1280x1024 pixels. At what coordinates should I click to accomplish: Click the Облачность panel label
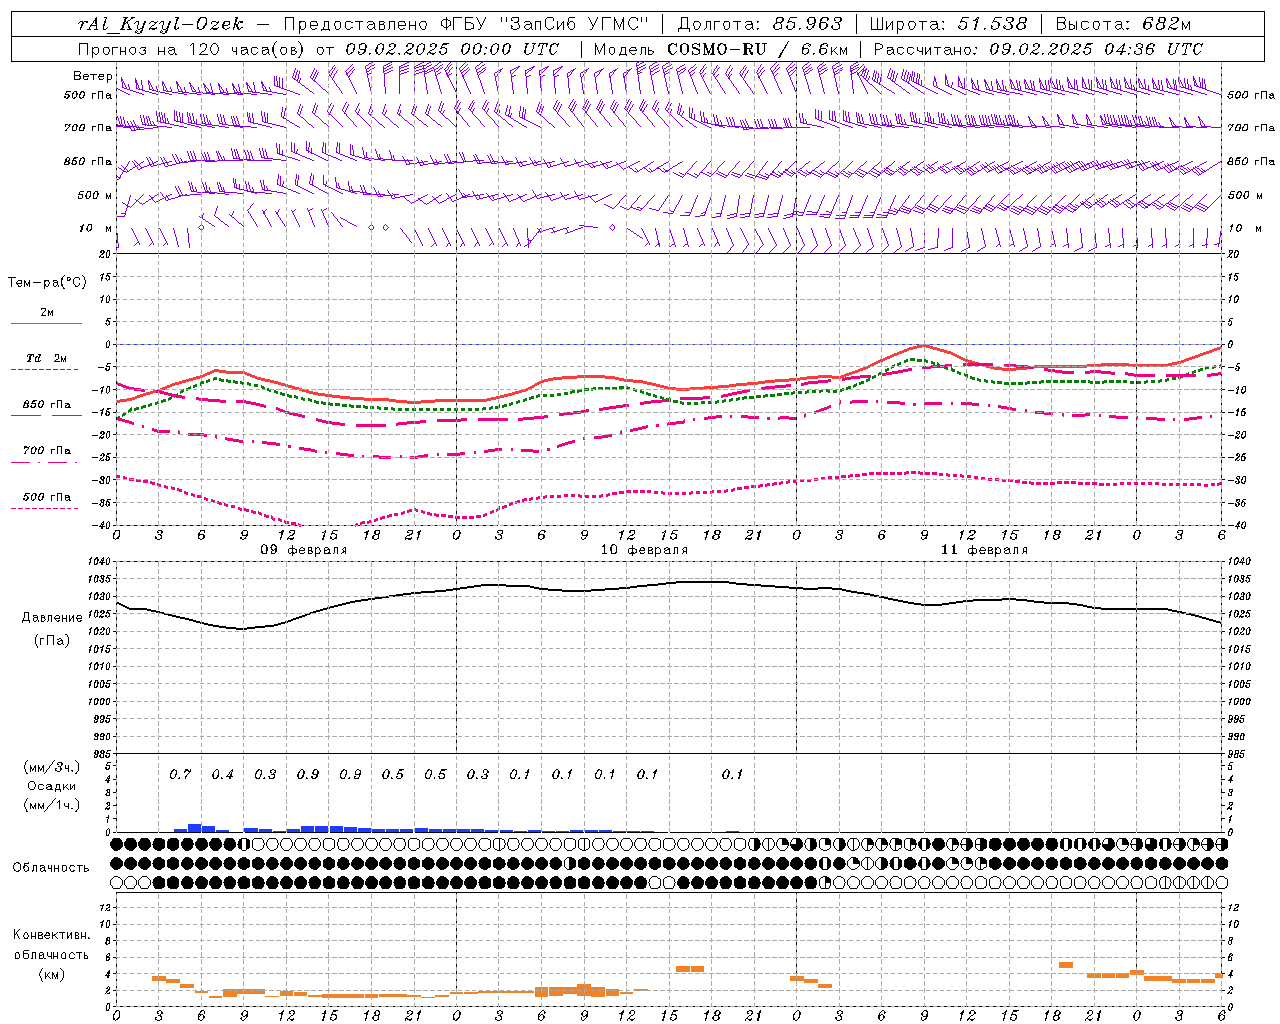[x=51, y=868]
